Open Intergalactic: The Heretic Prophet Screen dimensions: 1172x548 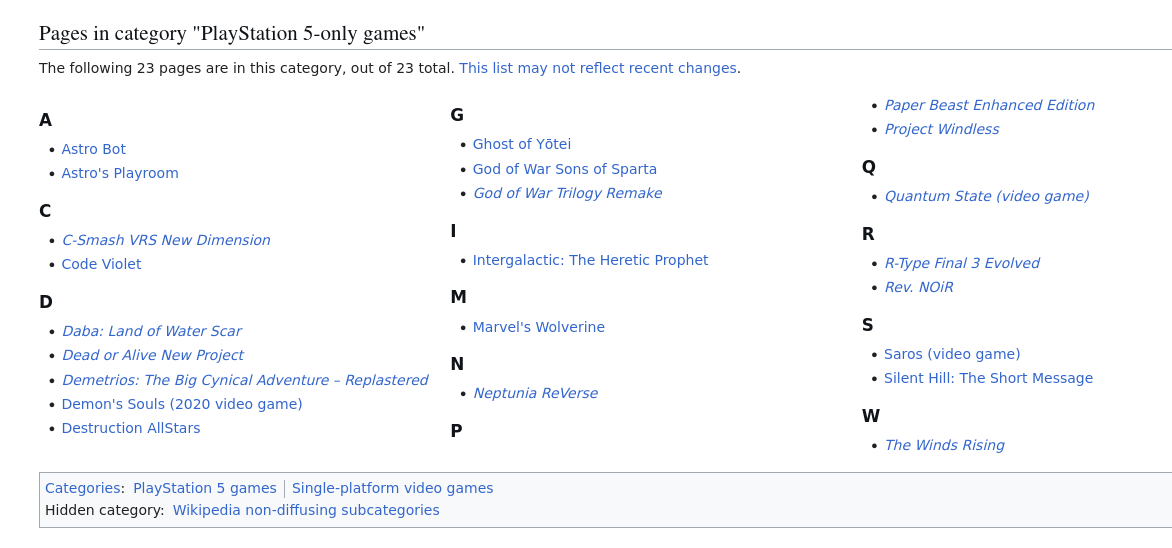(x=590, y=260)
